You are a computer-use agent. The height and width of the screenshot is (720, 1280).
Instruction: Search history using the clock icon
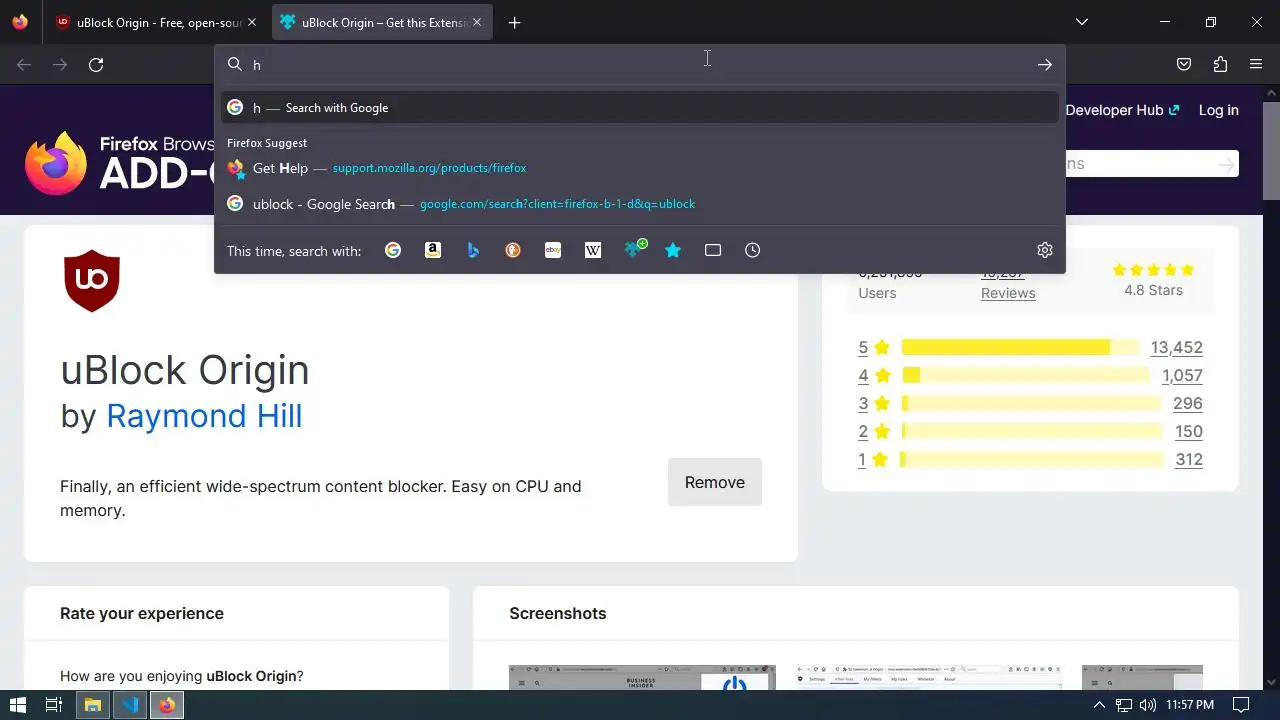753,250
